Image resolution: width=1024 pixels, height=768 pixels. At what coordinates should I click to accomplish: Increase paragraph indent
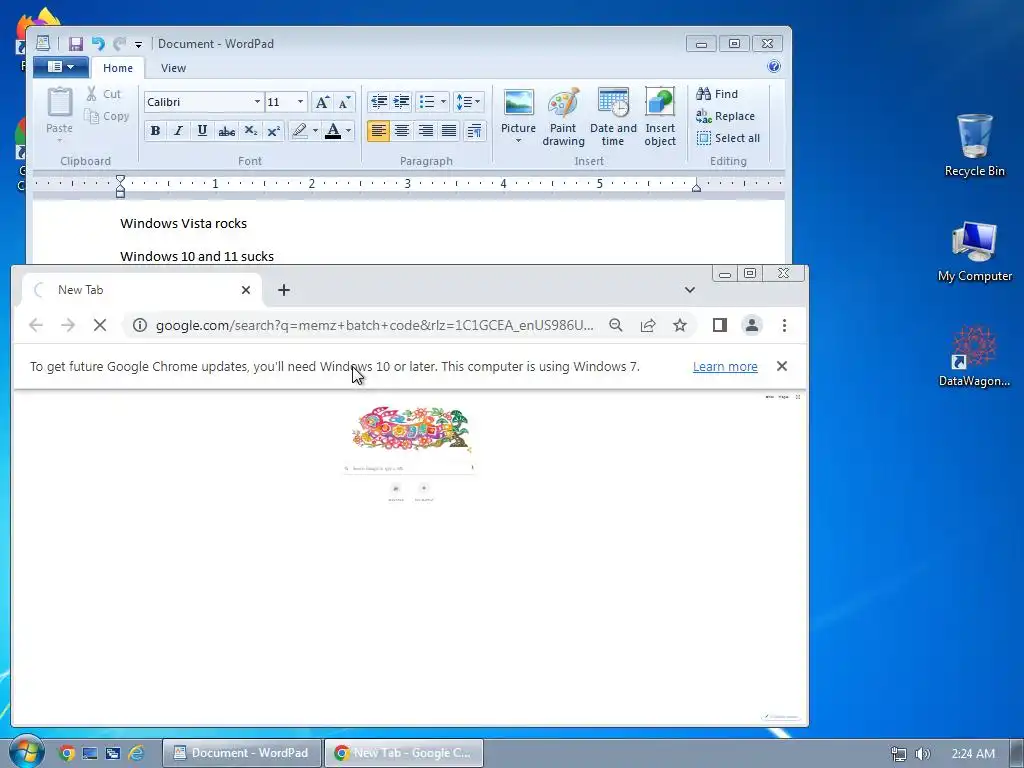coord(402,102)
